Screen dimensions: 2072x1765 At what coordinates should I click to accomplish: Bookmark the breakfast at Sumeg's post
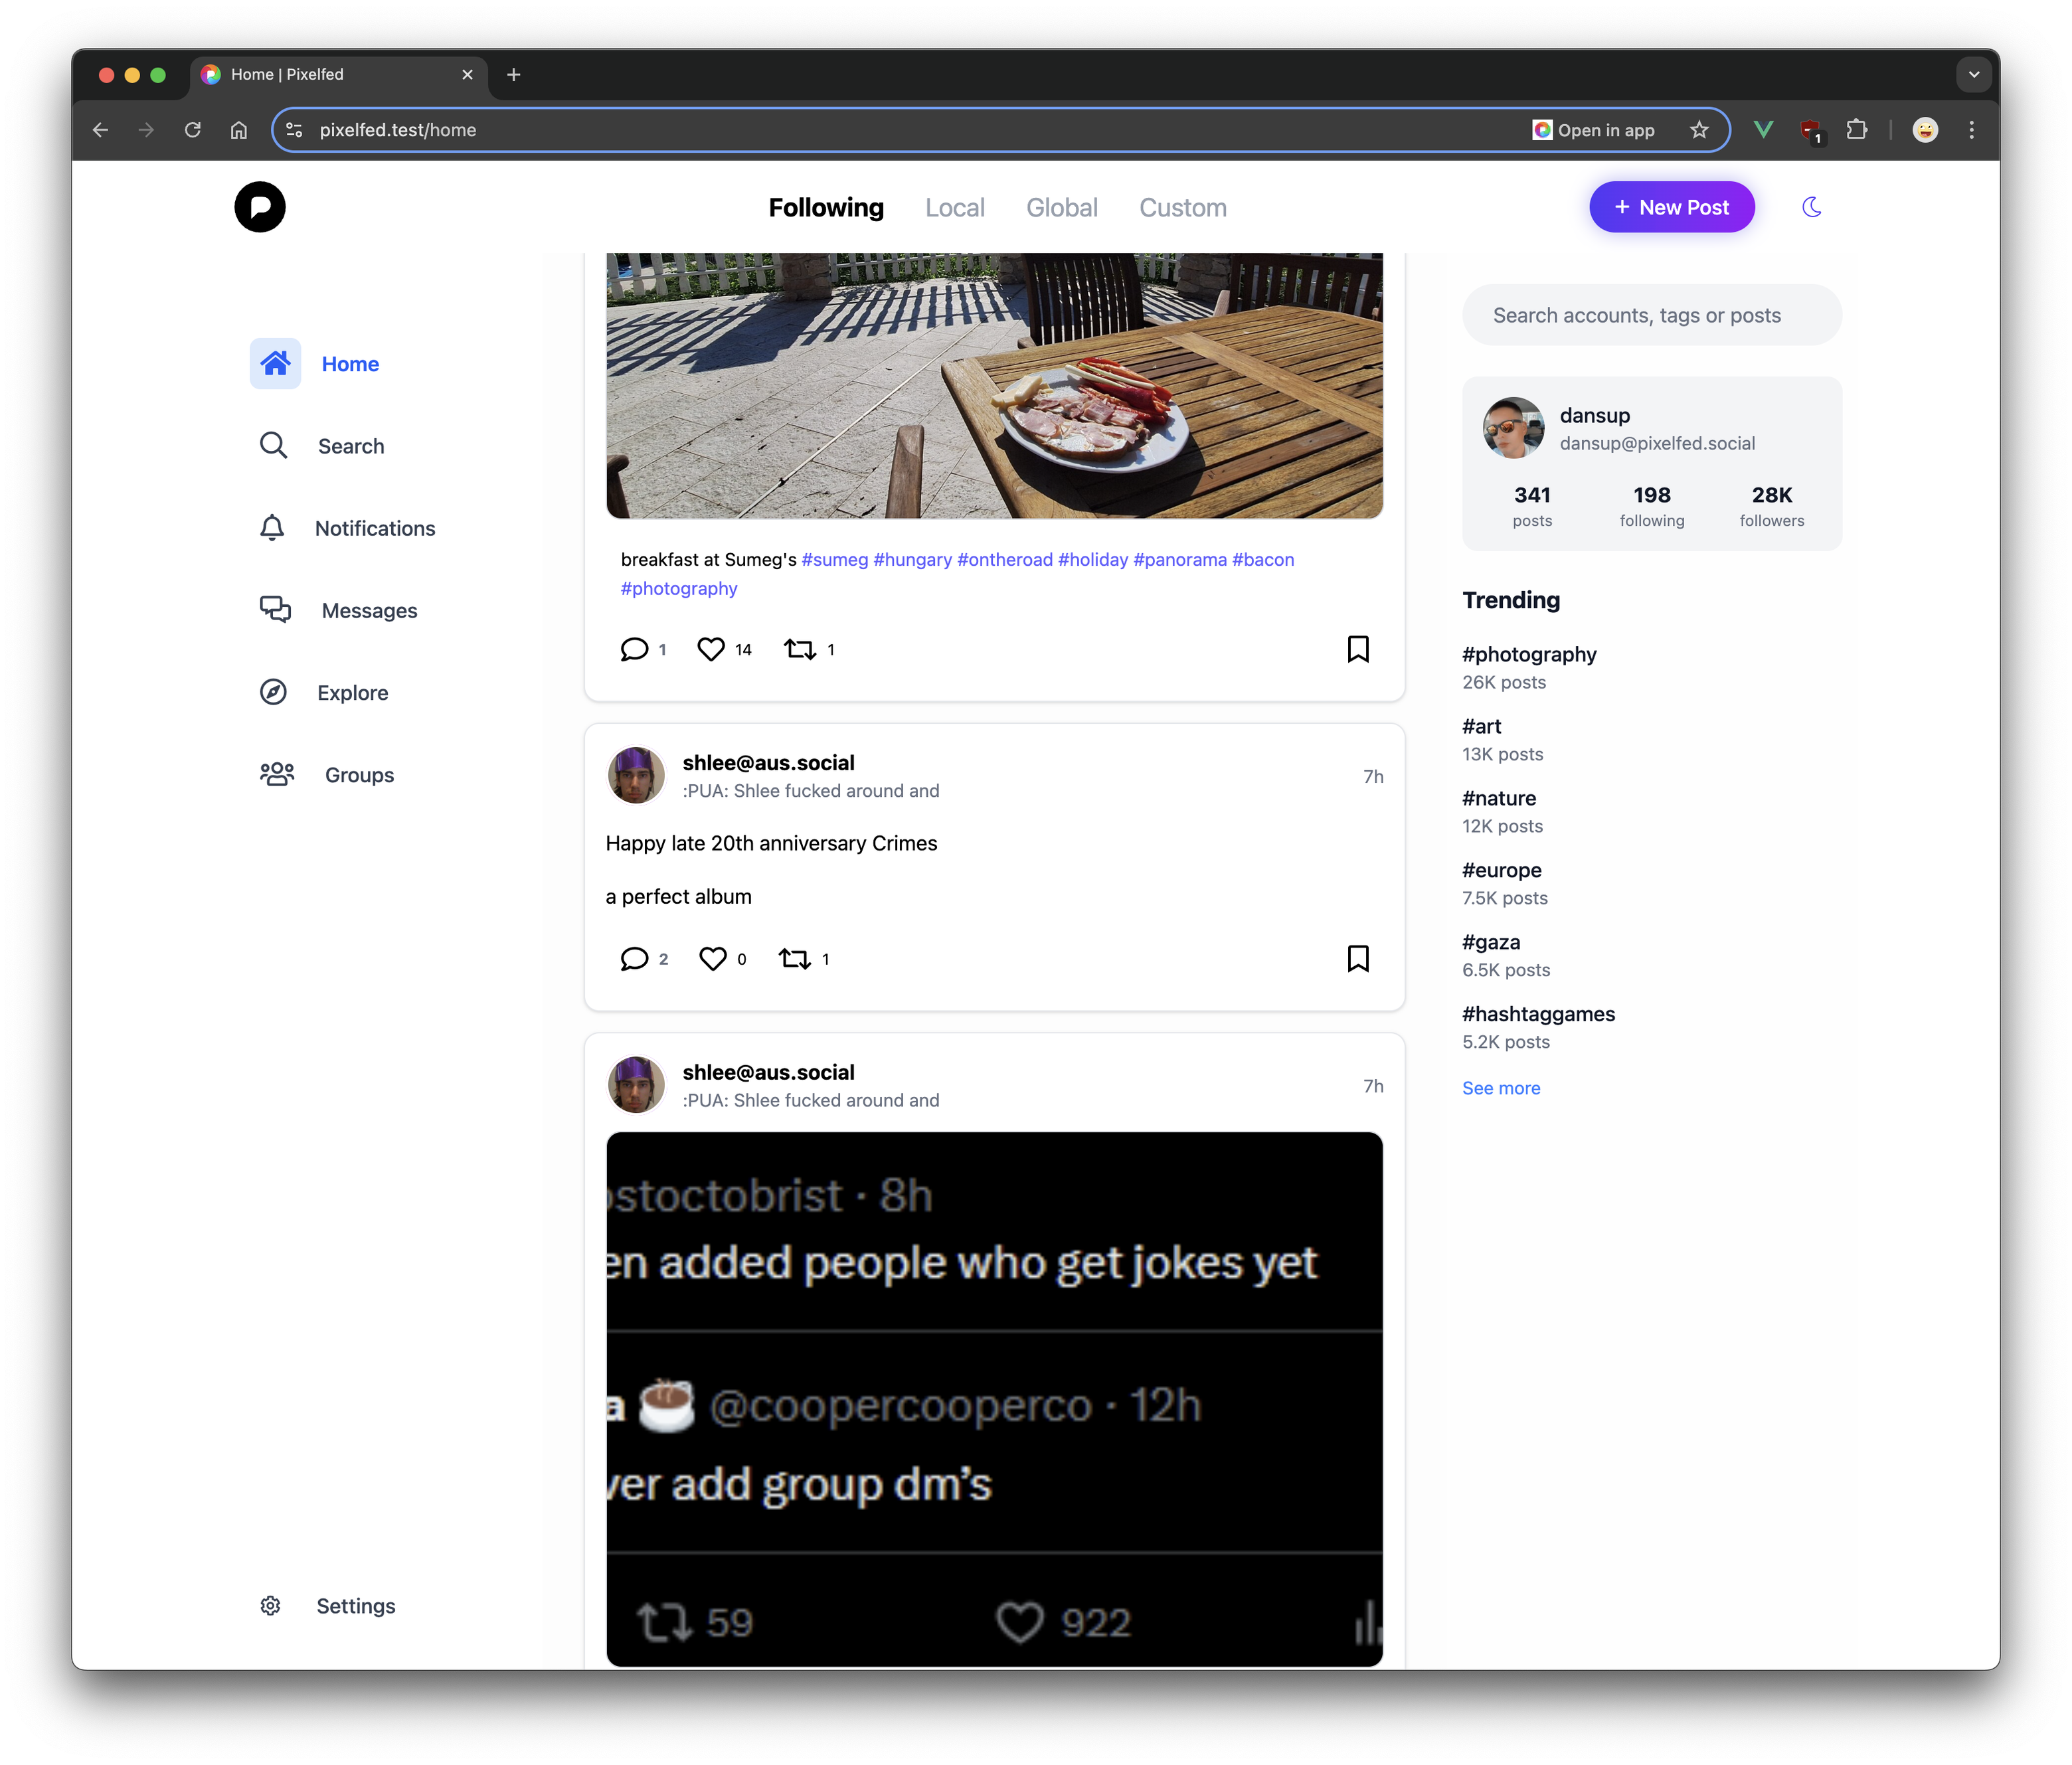[1357, 649]
